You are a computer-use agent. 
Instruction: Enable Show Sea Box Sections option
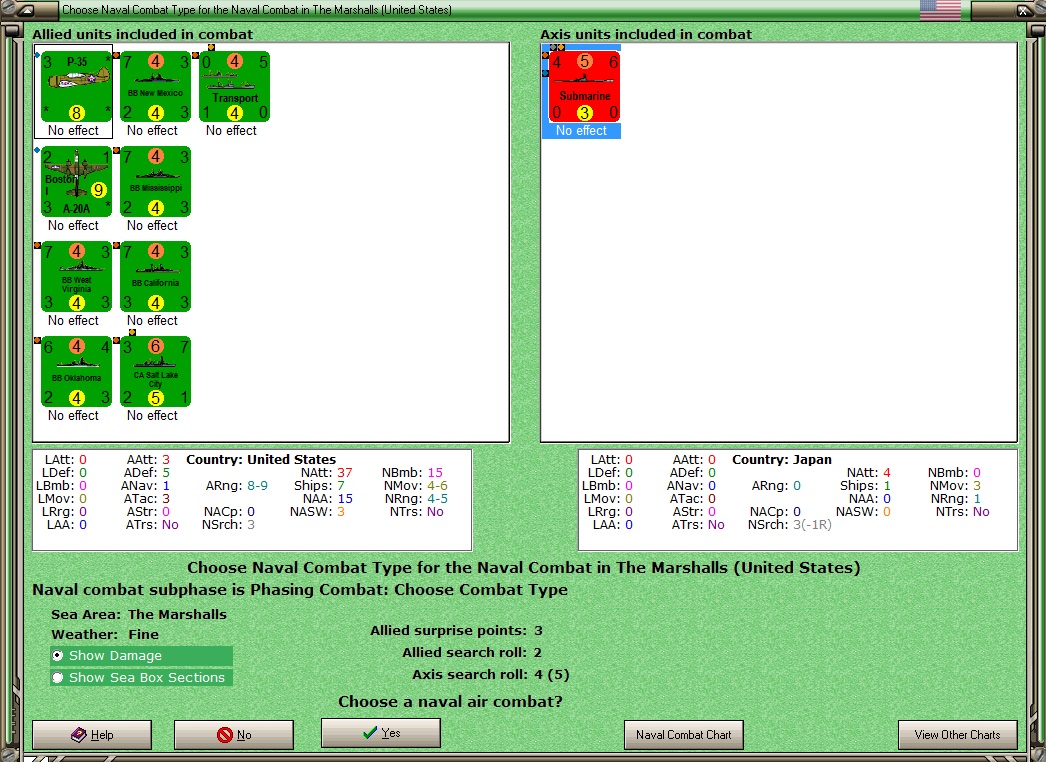[x=141, y=677]
